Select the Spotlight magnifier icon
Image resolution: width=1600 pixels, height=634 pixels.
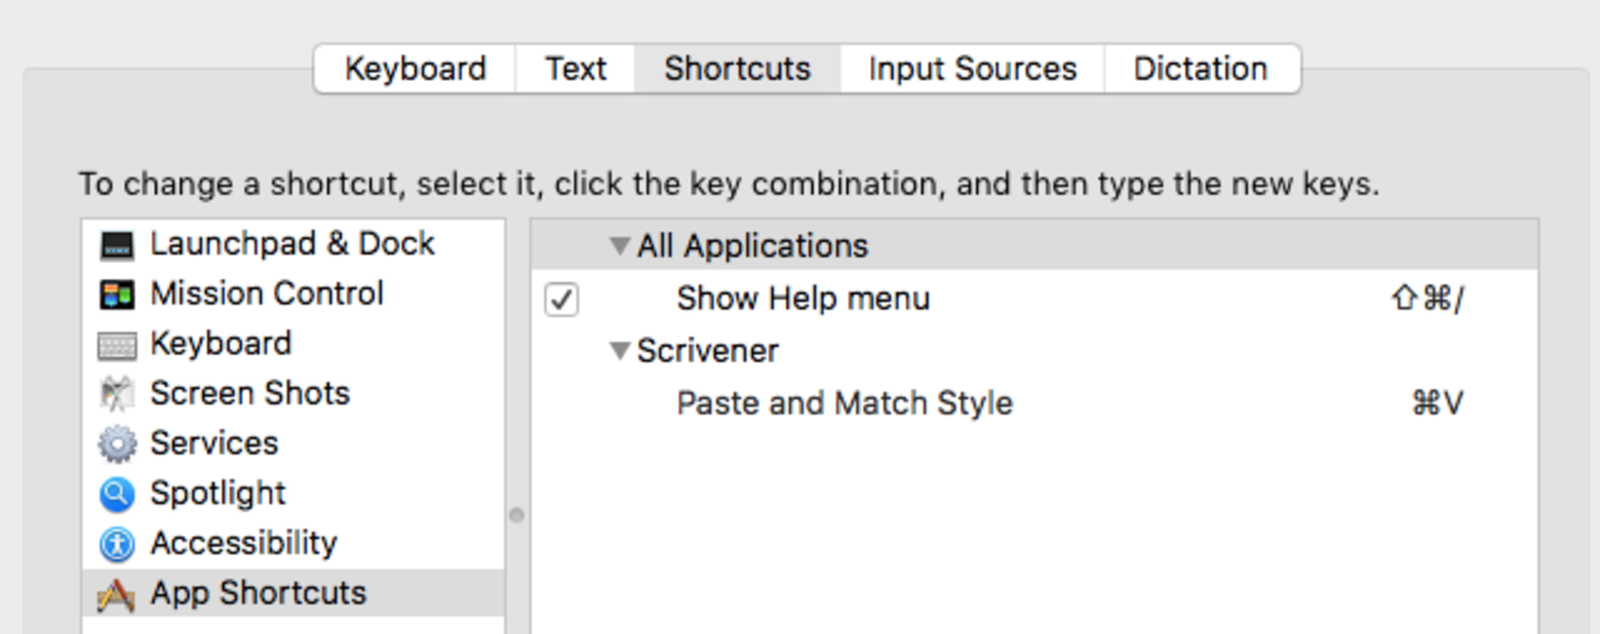pos(117,494)
